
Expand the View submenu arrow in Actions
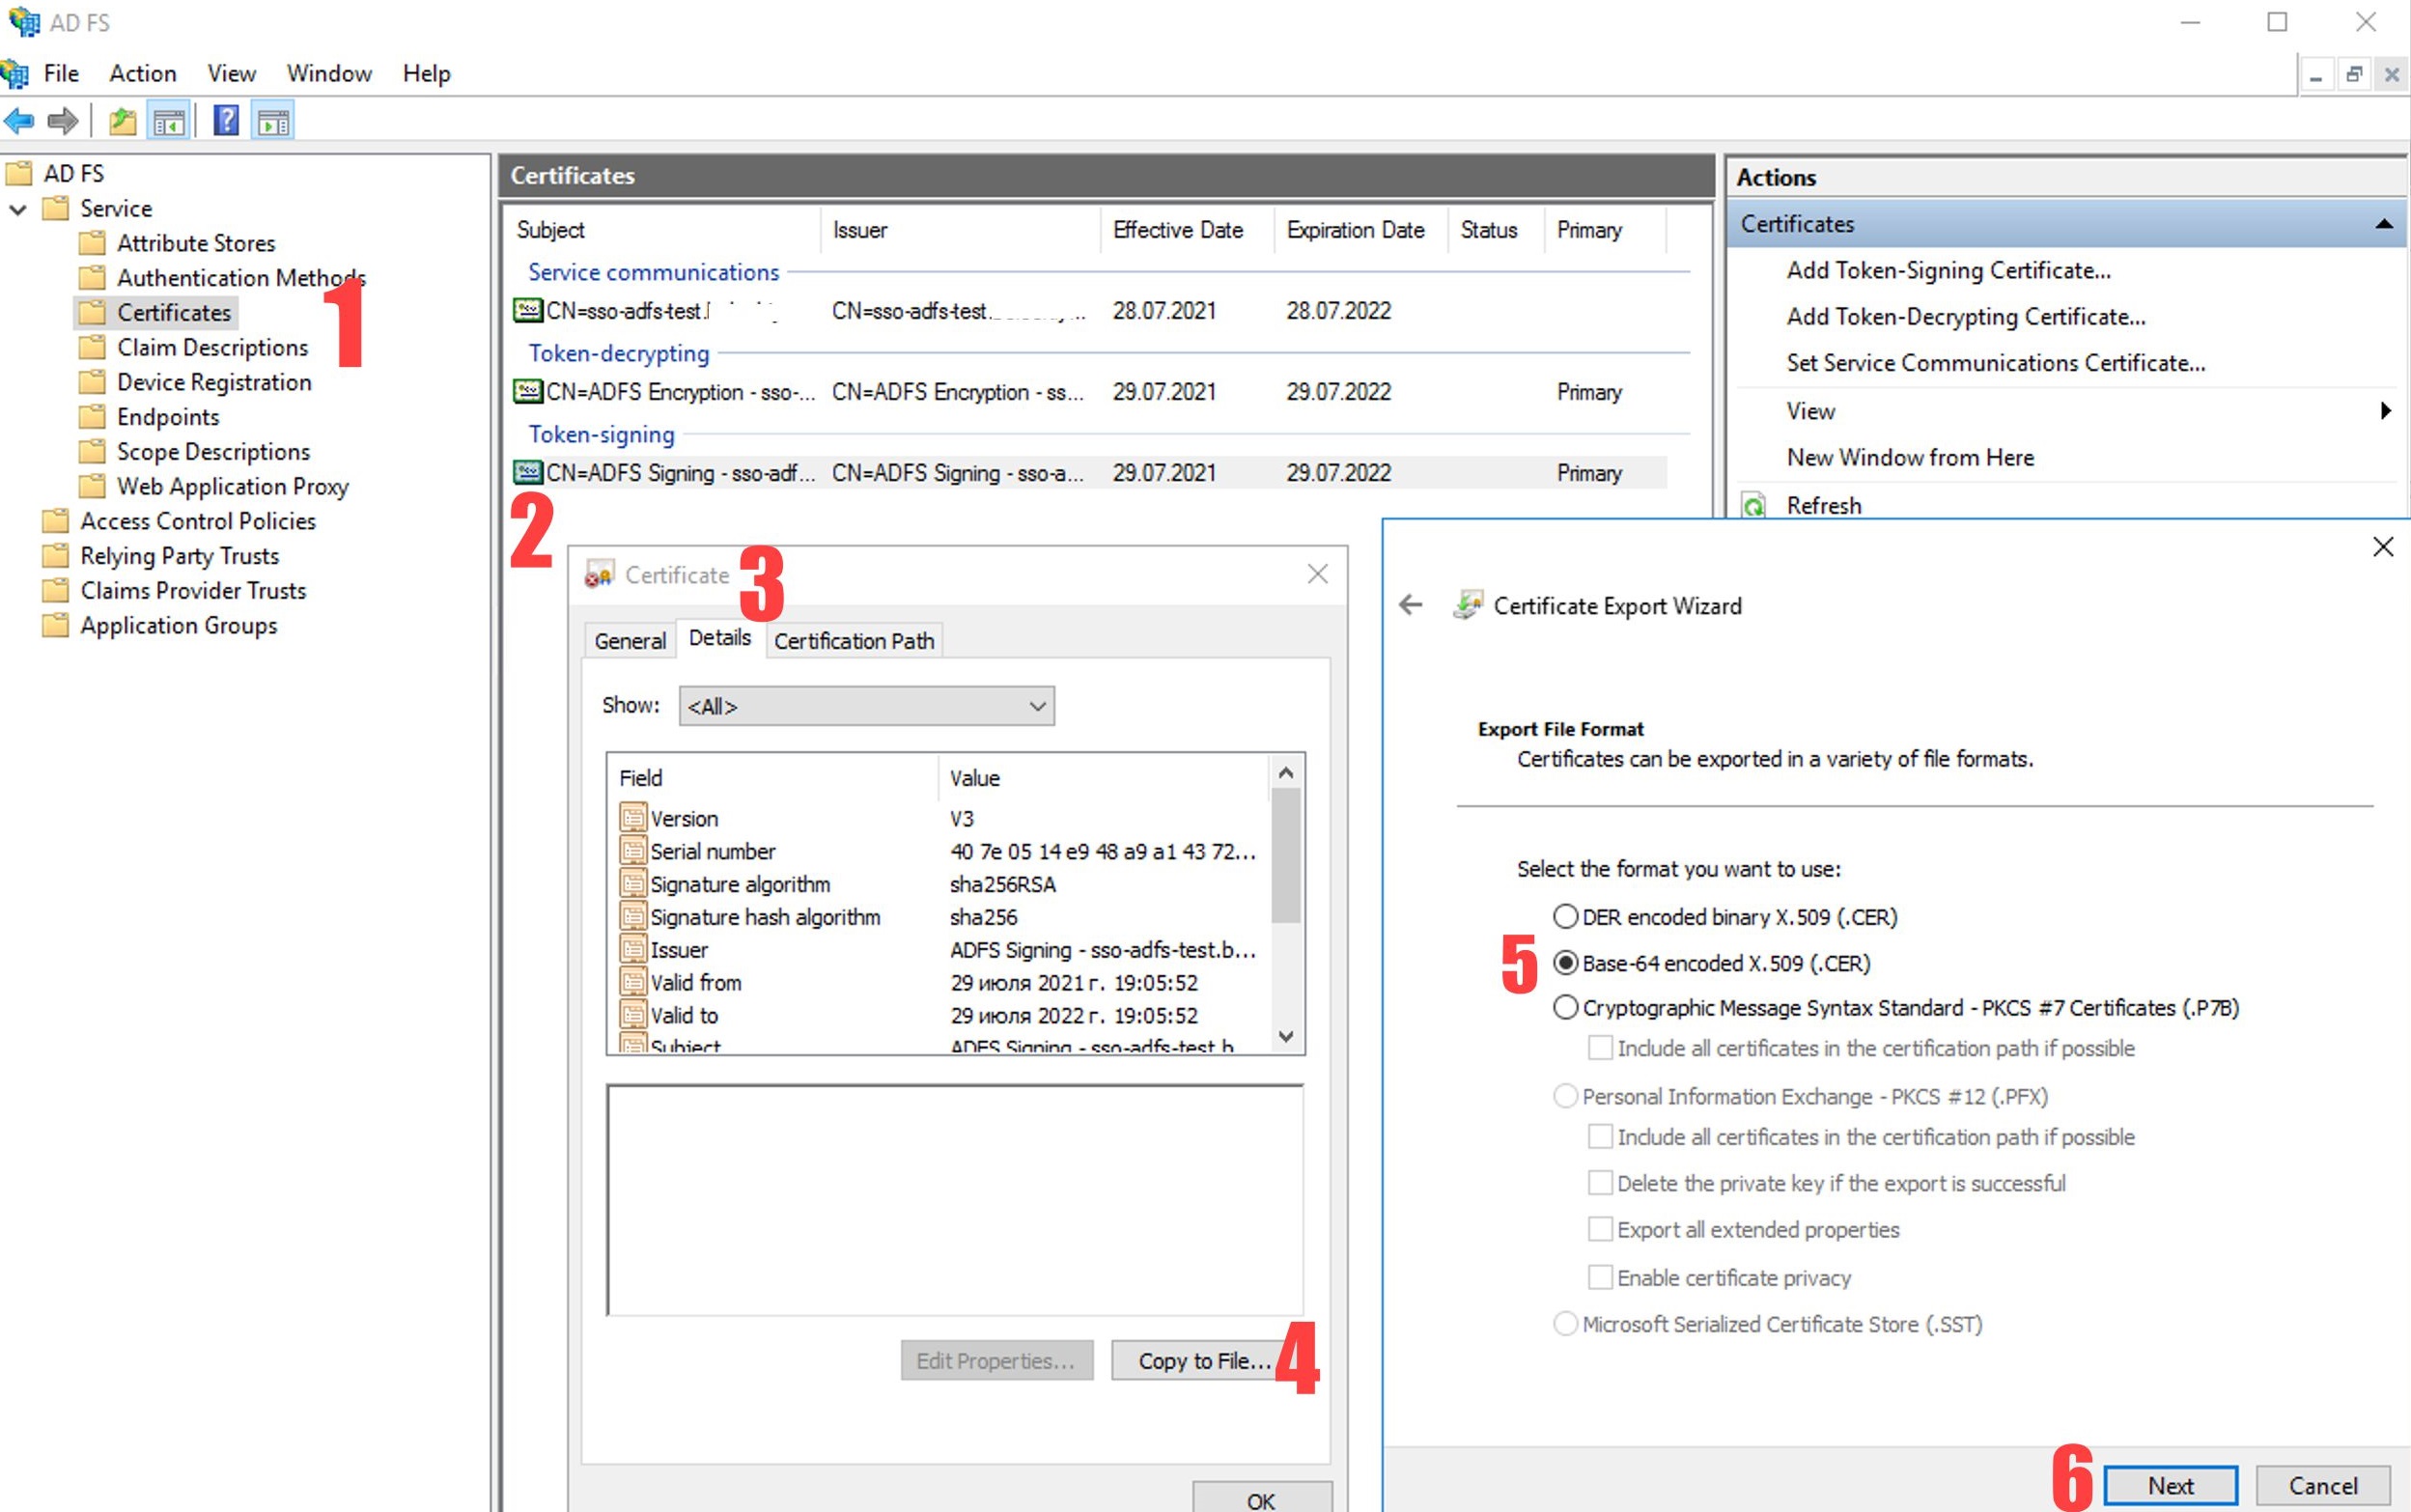coord(2385,411)
